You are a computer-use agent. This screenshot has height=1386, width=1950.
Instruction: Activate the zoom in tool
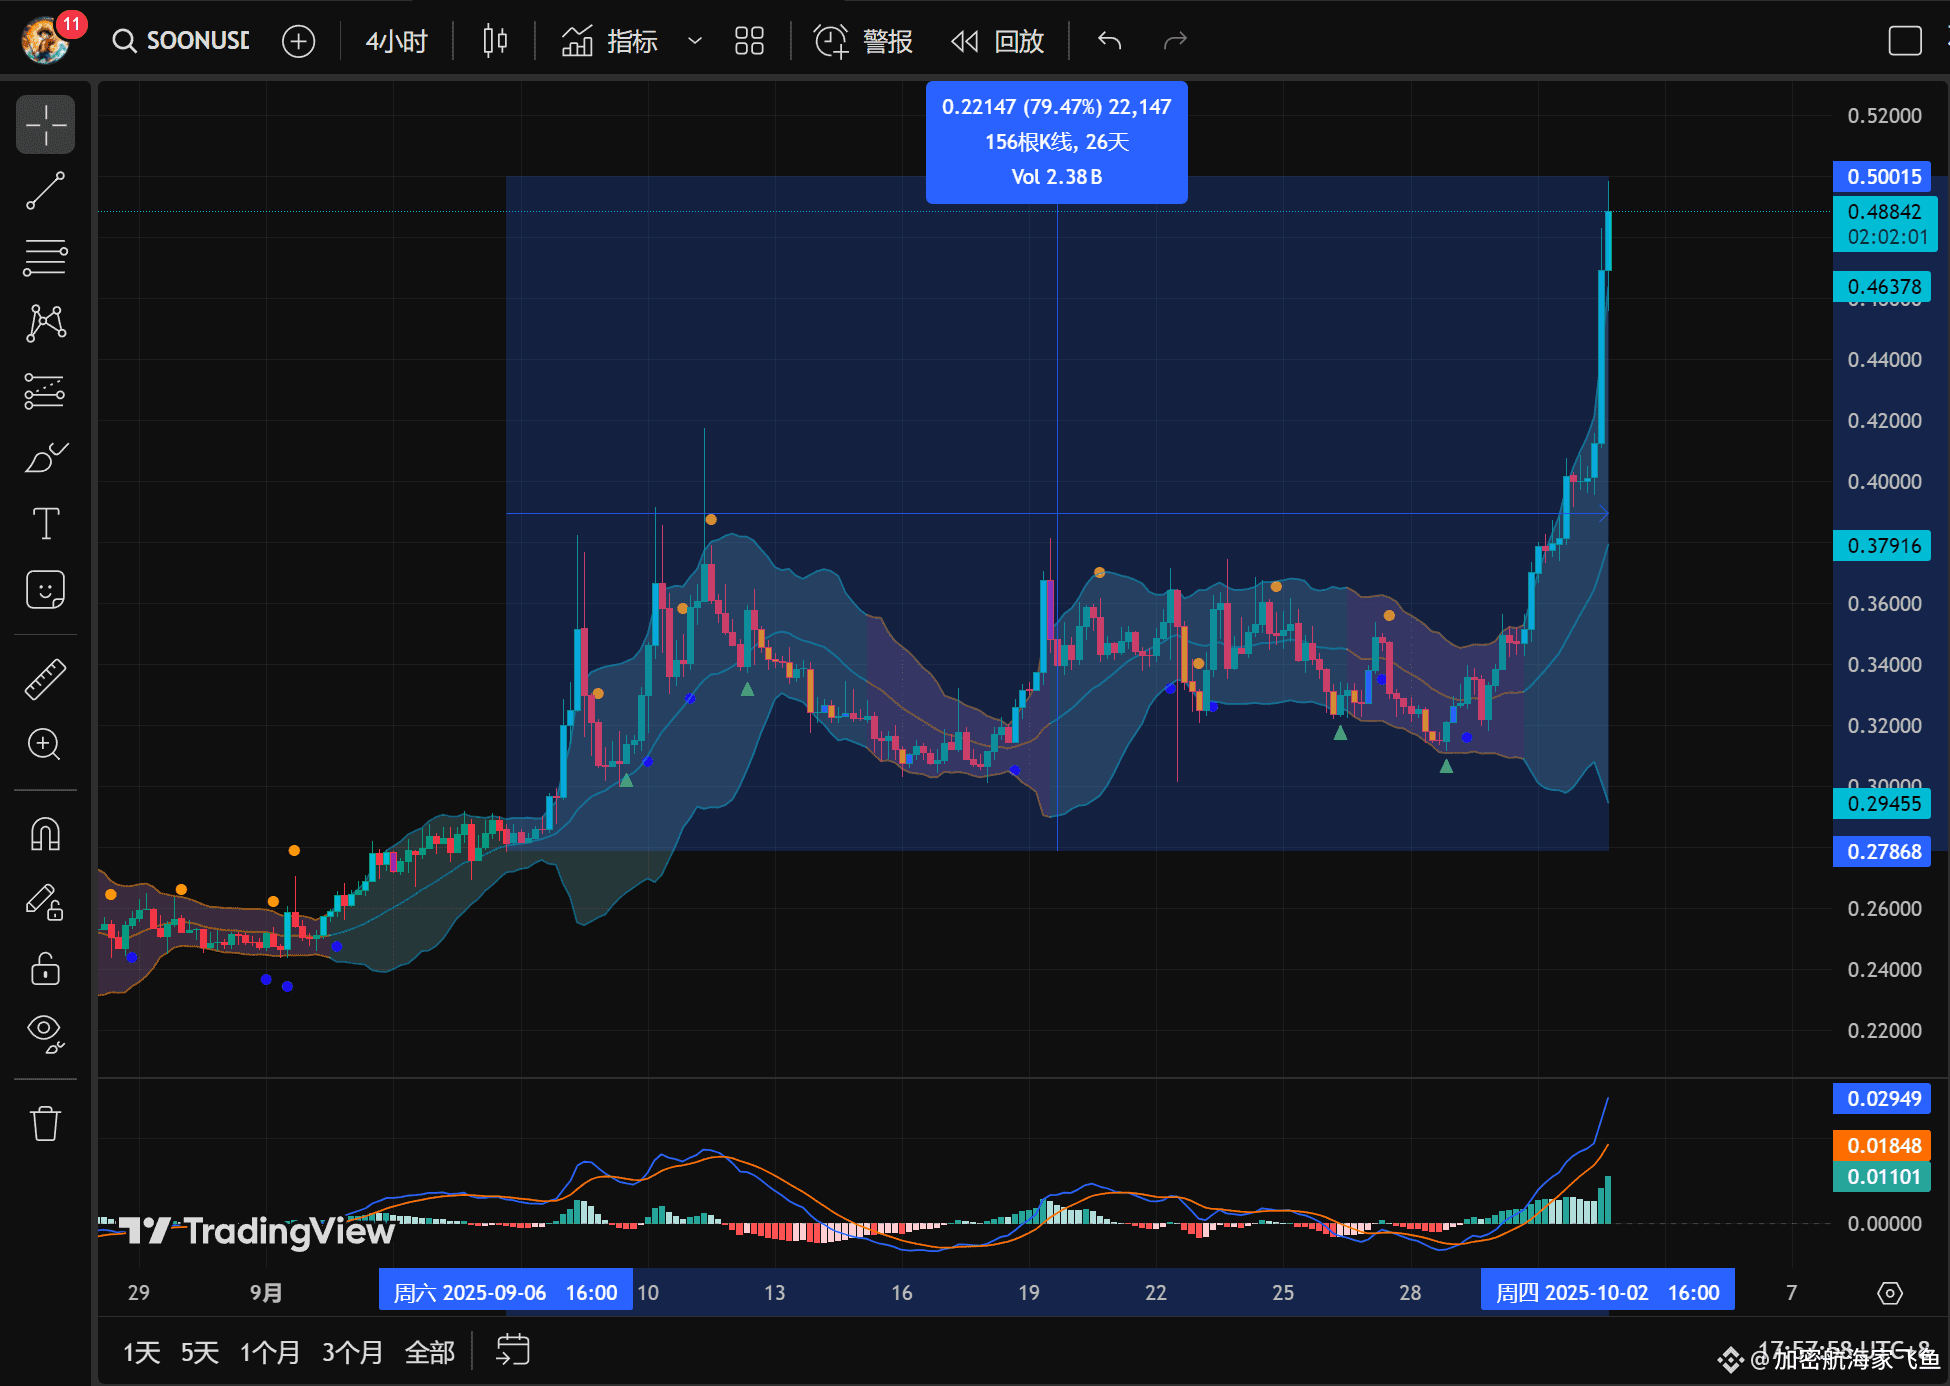pyautogui.click(x=45, y=745)
